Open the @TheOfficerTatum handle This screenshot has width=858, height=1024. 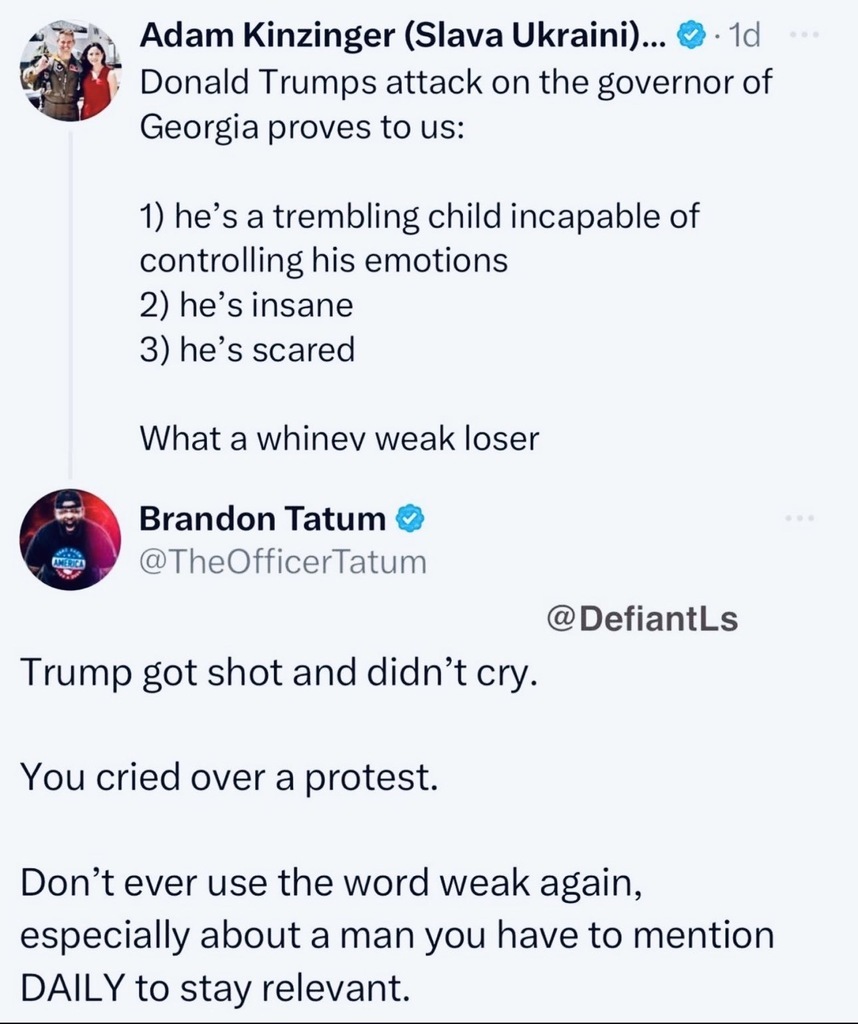pos(282,563)
